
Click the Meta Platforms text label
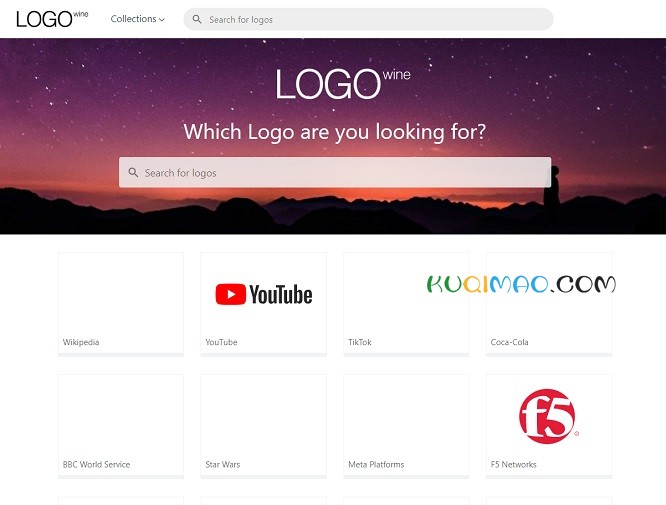[376, 464]
